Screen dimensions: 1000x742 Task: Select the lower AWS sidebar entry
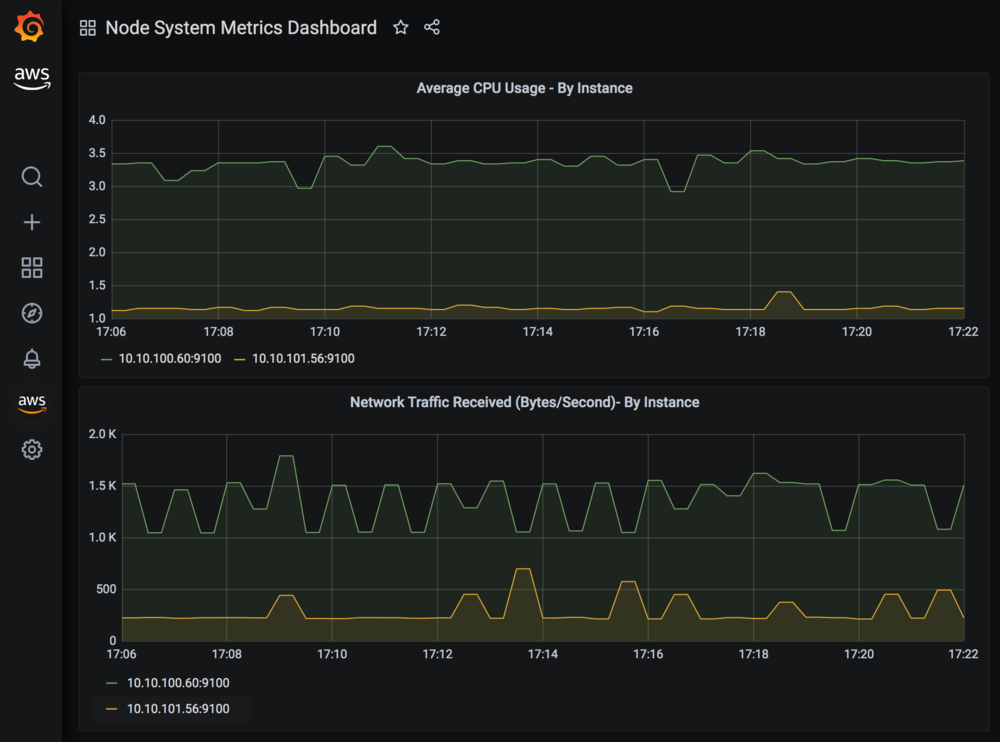point(31,403)
